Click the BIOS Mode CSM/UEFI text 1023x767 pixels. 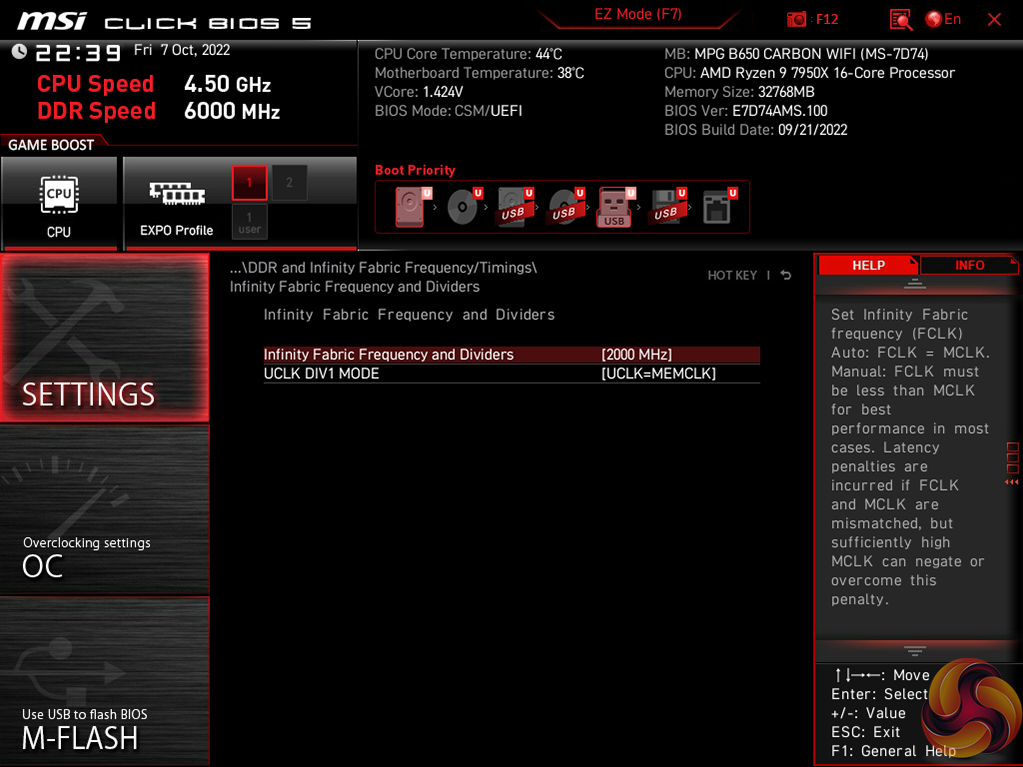[448, 111]
